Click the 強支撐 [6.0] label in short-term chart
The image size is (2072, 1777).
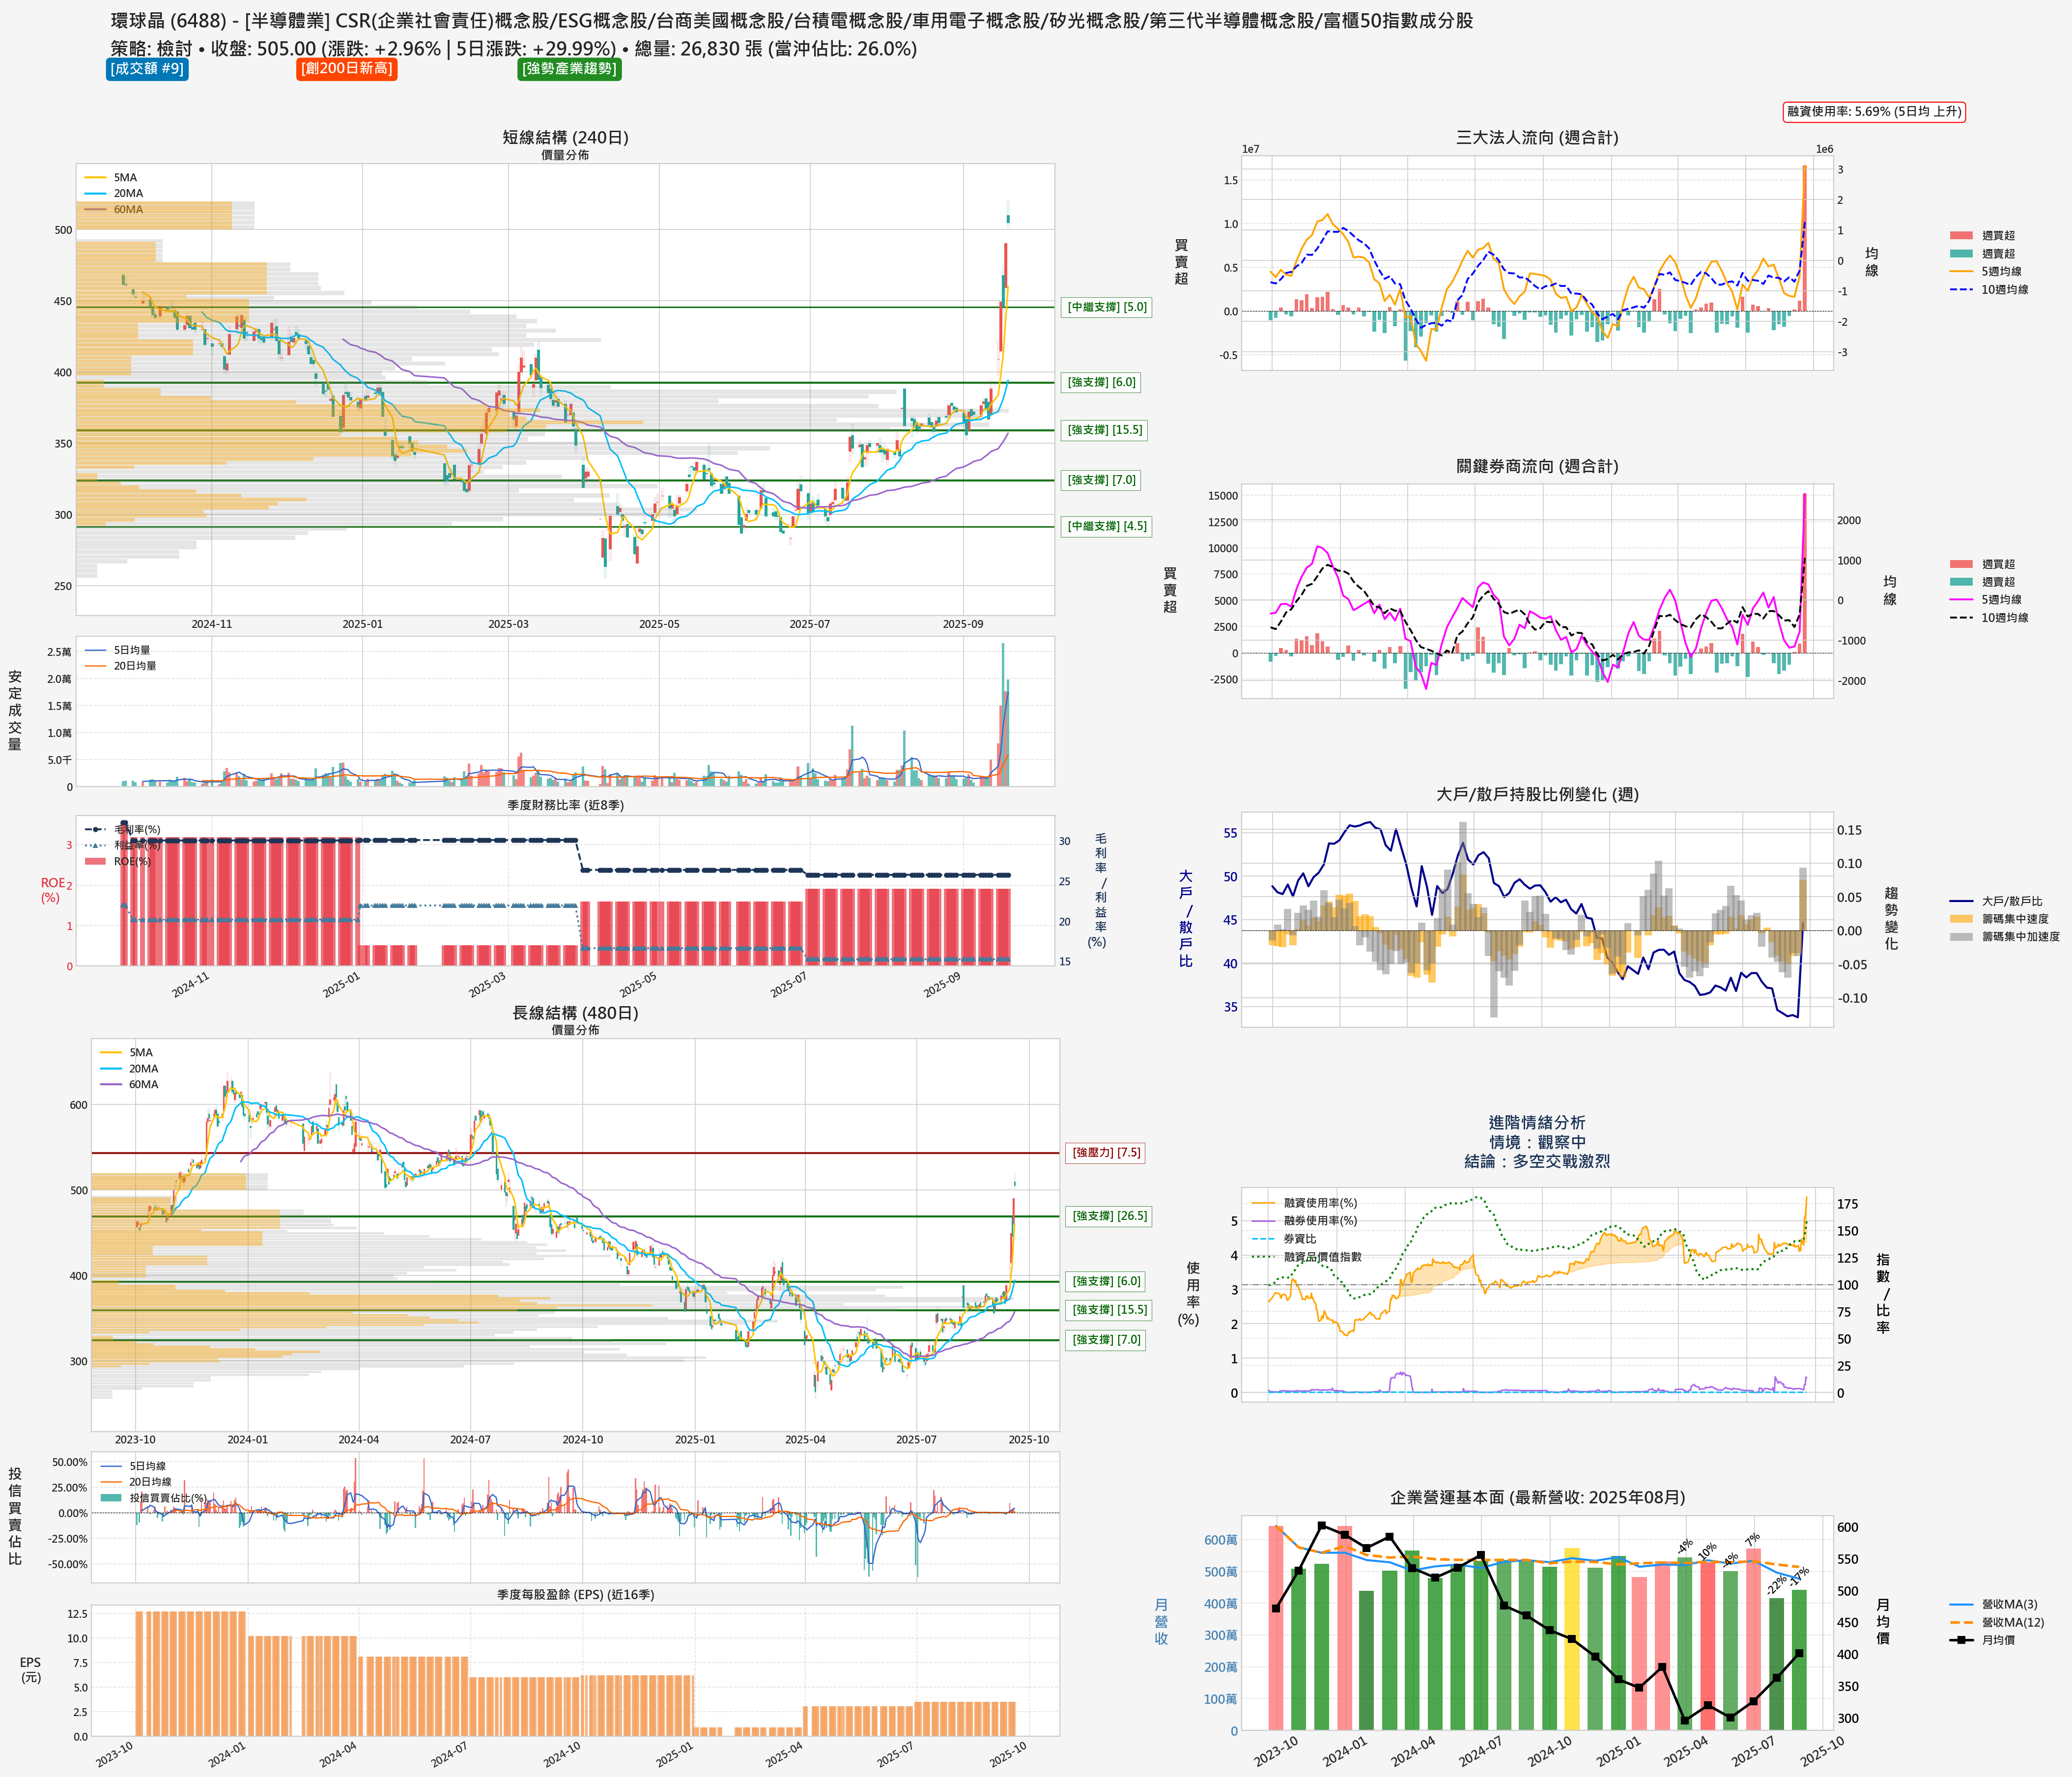point(1101,382)
